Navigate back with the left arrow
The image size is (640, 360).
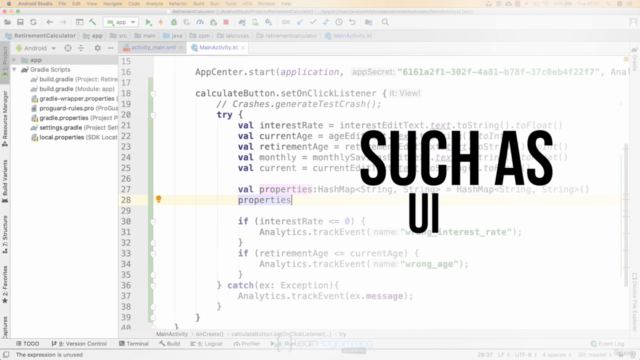point(50,22)
